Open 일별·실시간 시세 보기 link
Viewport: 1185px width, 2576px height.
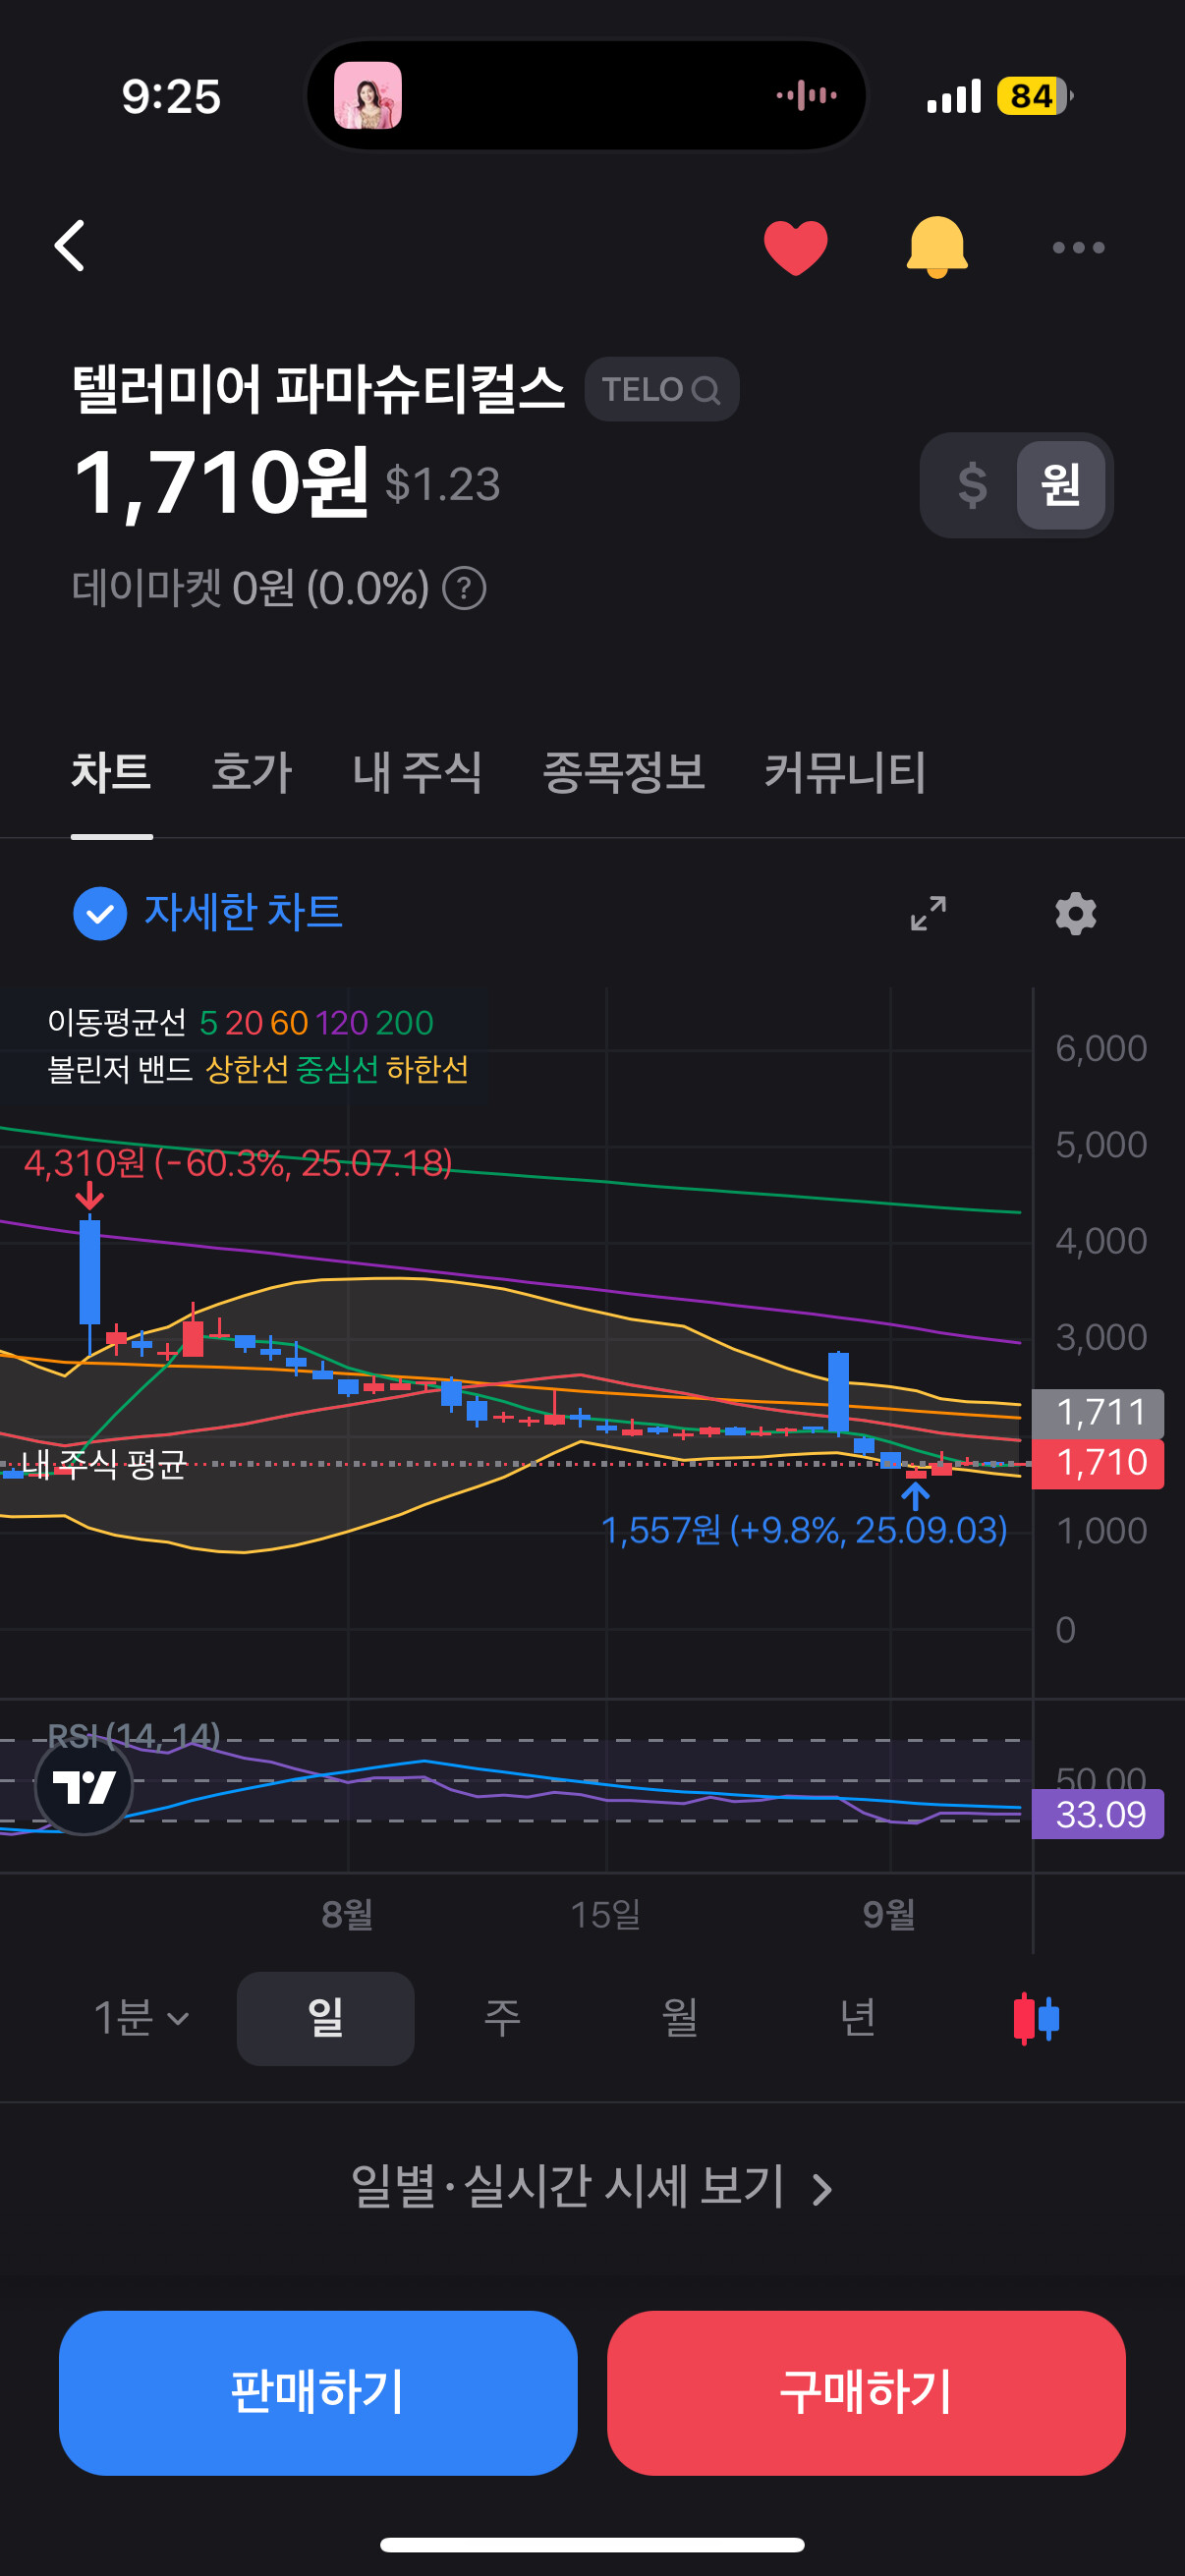pyautogui.click(x=592, y=2187)
